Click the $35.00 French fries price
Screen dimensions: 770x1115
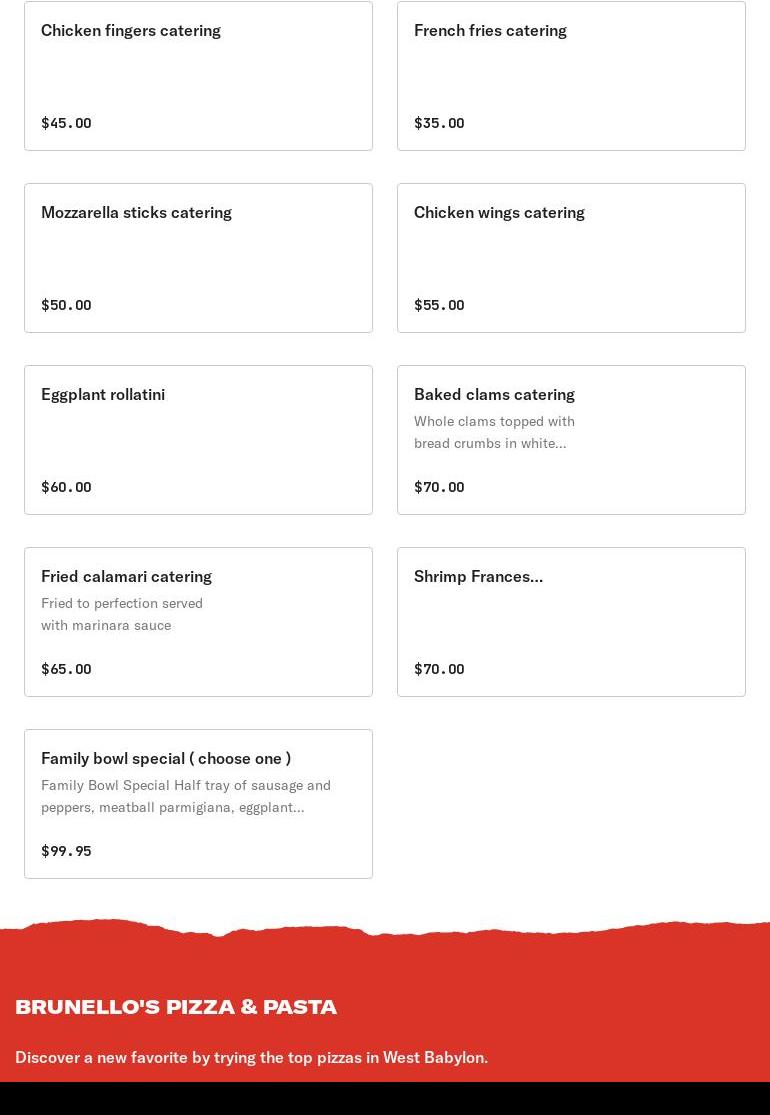pyautogui.click(x=439, y=123)
